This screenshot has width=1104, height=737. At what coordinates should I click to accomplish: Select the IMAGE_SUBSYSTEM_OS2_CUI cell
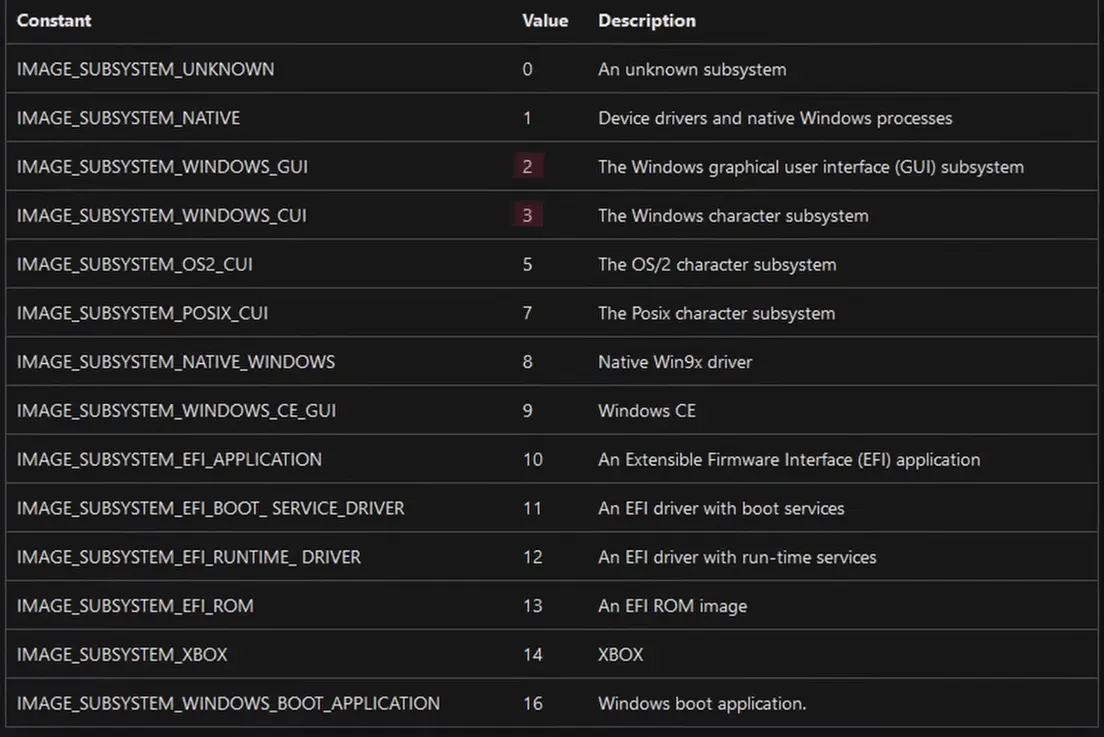coord(140,265)
